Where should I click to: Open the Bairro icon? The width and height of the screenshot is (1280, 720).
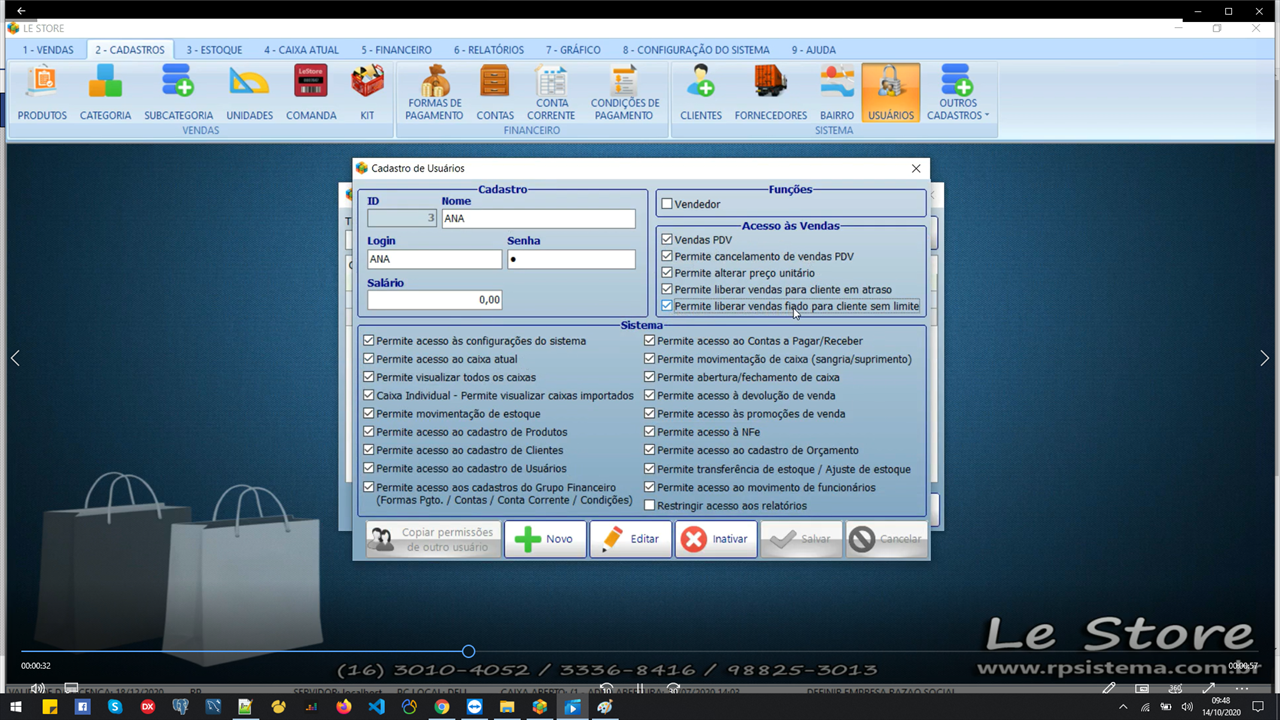(837, 93)
